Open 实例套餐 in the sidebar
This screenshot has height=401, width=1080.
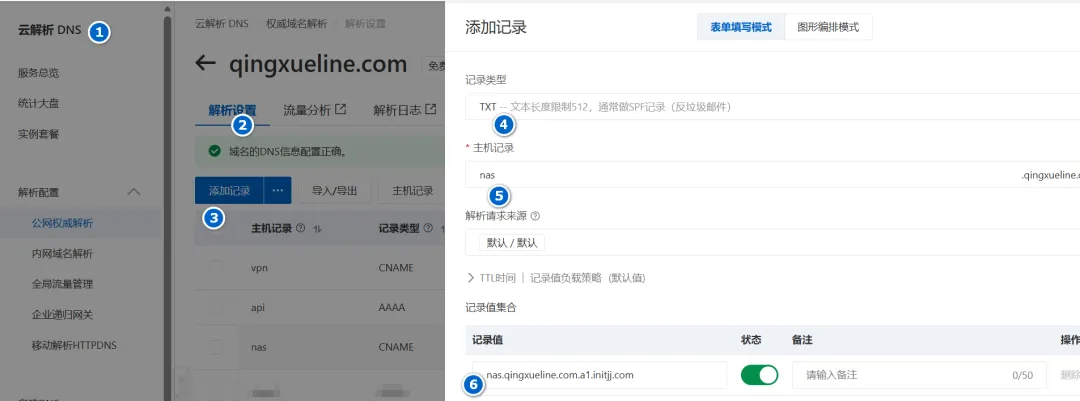pyautogui.click(x=39, y=134)
